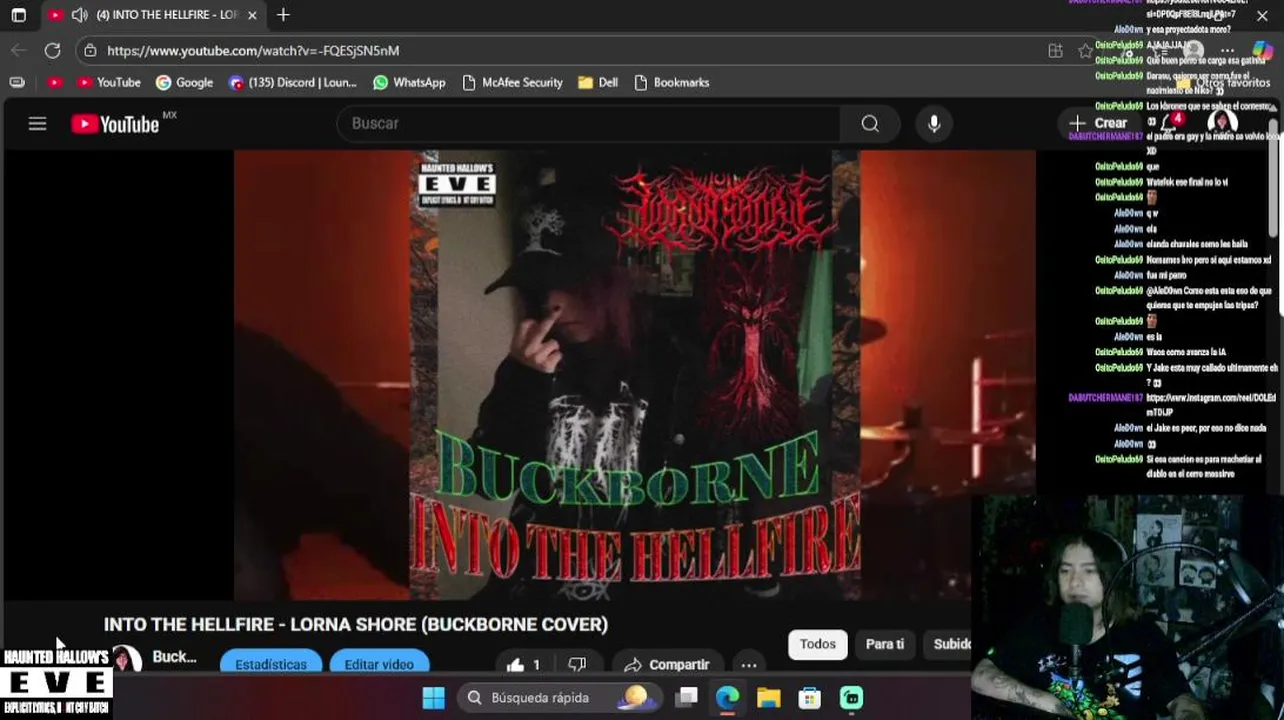Go to the YouTube home logo
Viewport: 1284px width, 720px height.
pos(115,124)
